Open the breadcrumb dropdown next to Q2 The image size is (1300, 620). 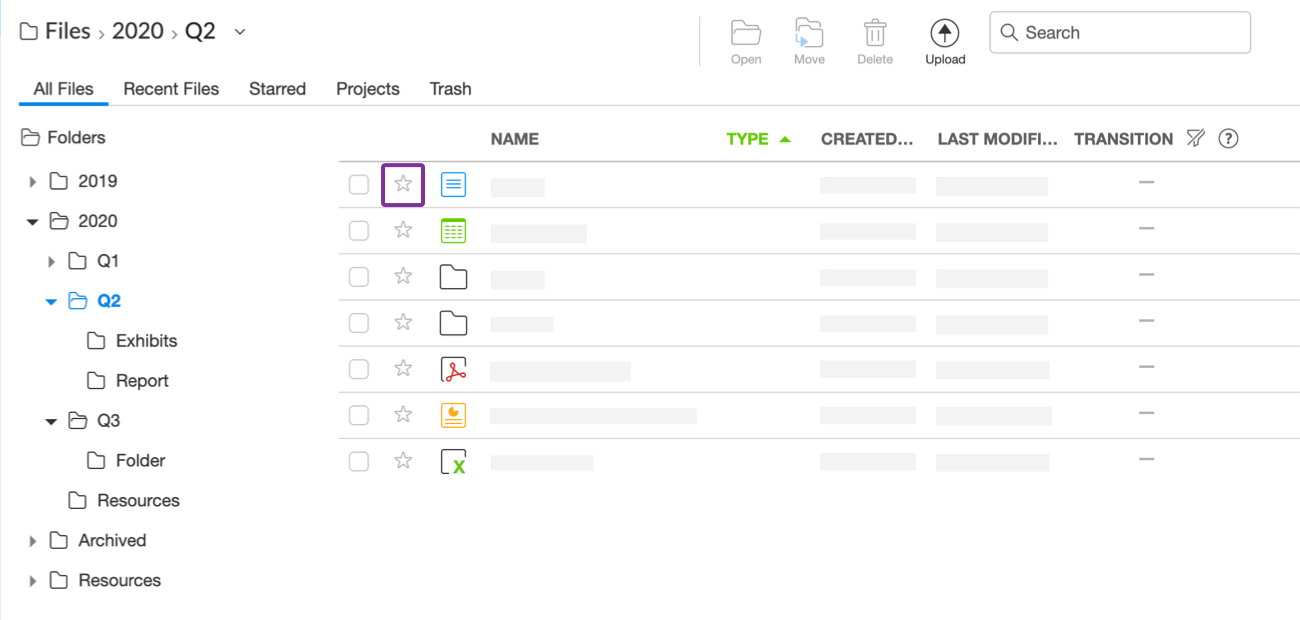(240, 32)
